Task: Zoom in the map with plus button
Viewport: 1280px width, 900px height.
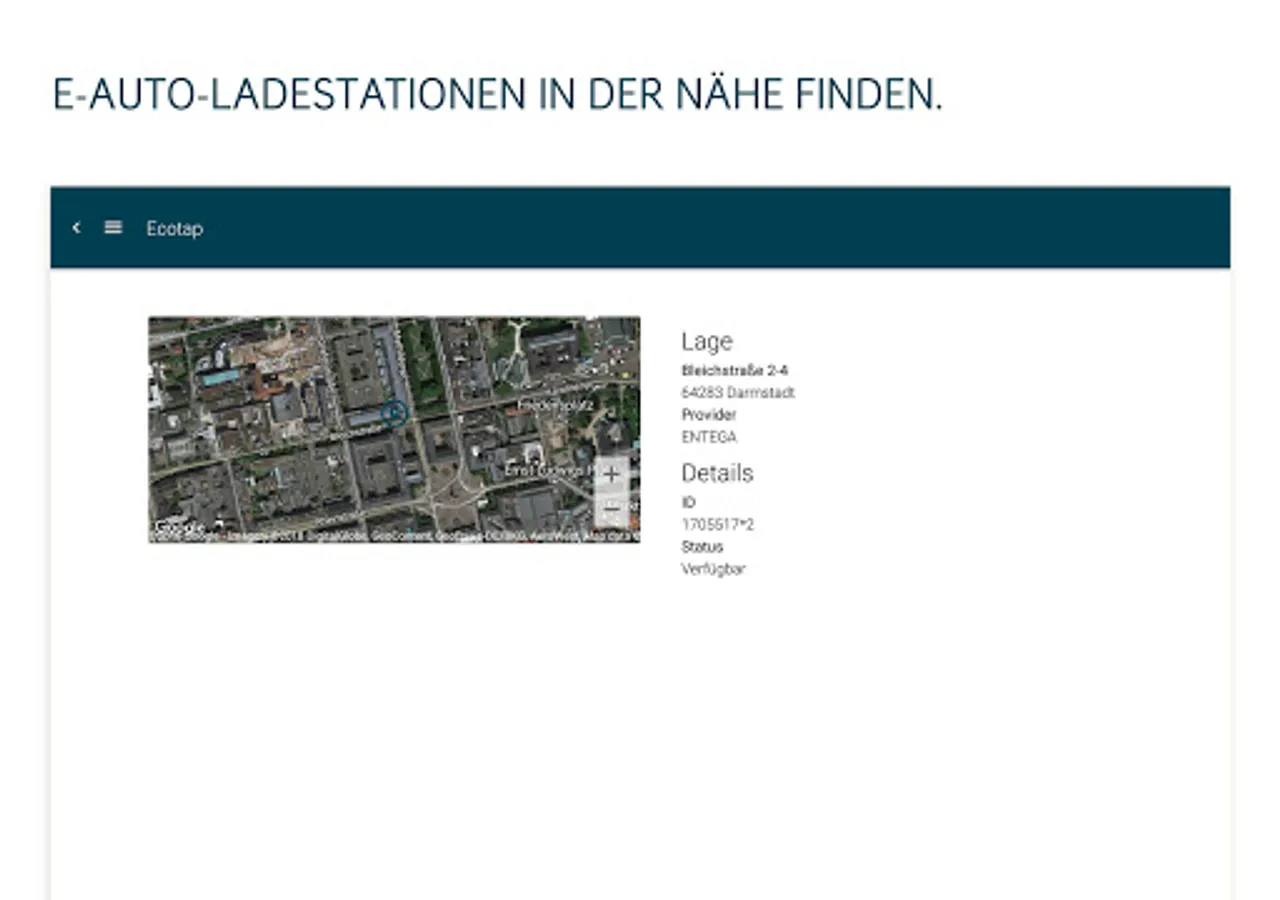Action: [611, 474]
